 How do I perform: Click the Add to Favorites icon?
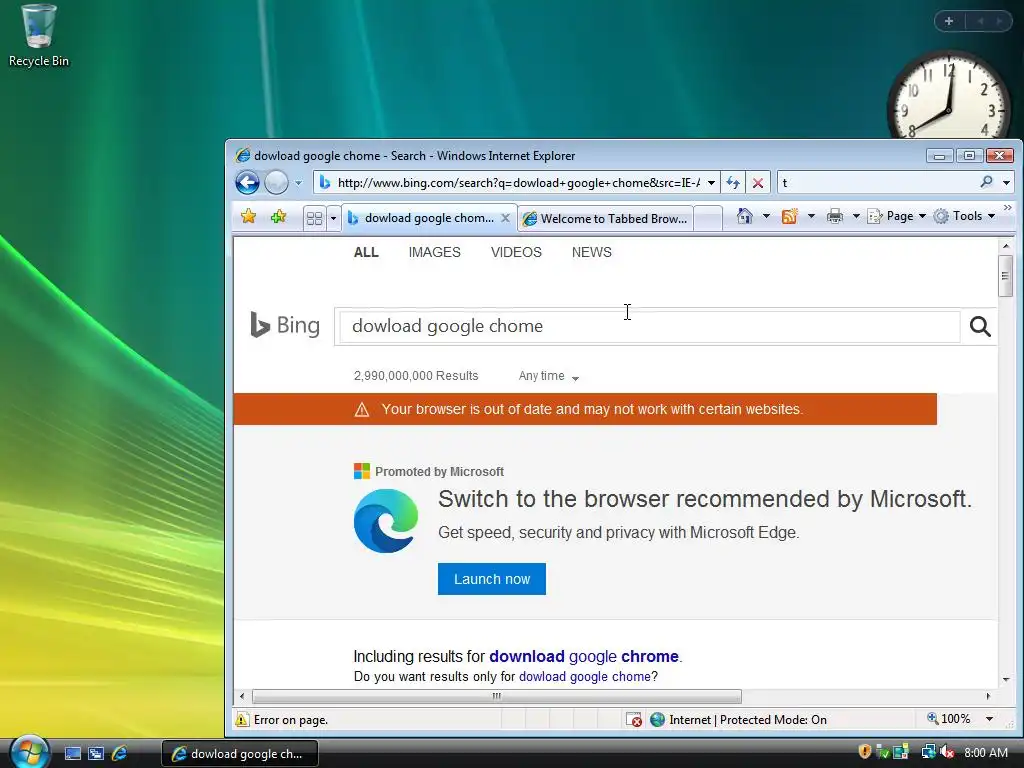coord(278,217)
